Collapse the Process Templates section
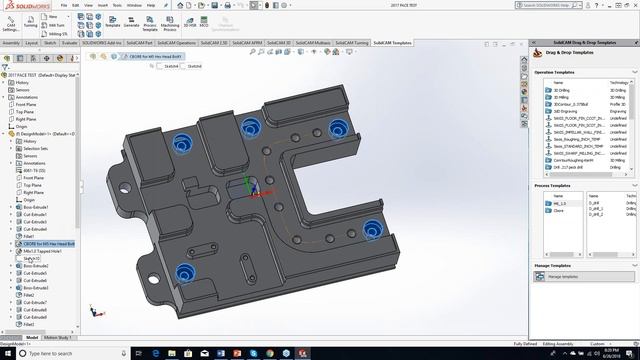The width and height of the screenshot is (640, 360). (634, 186)
